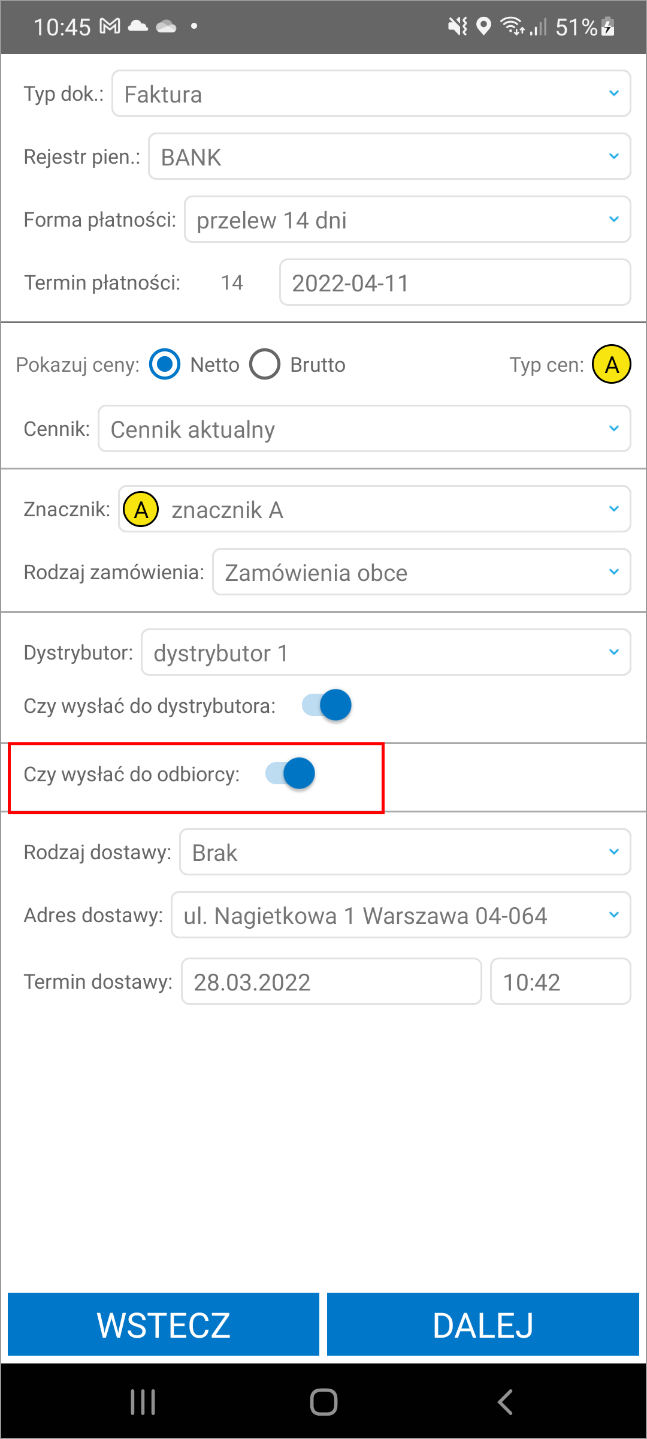Click the vibrate mode icon in status bar

456,27
